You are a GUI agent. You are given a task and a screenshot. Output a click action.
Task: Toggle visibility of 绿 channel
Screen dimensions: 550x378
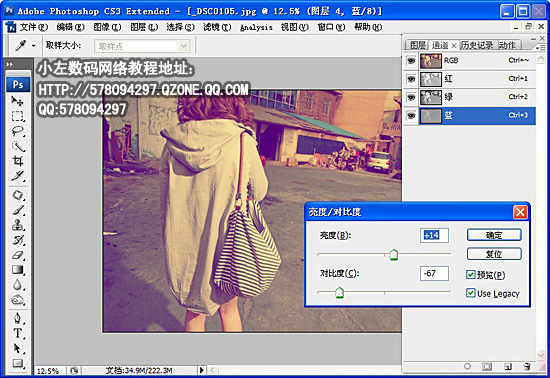coord(410,97)
